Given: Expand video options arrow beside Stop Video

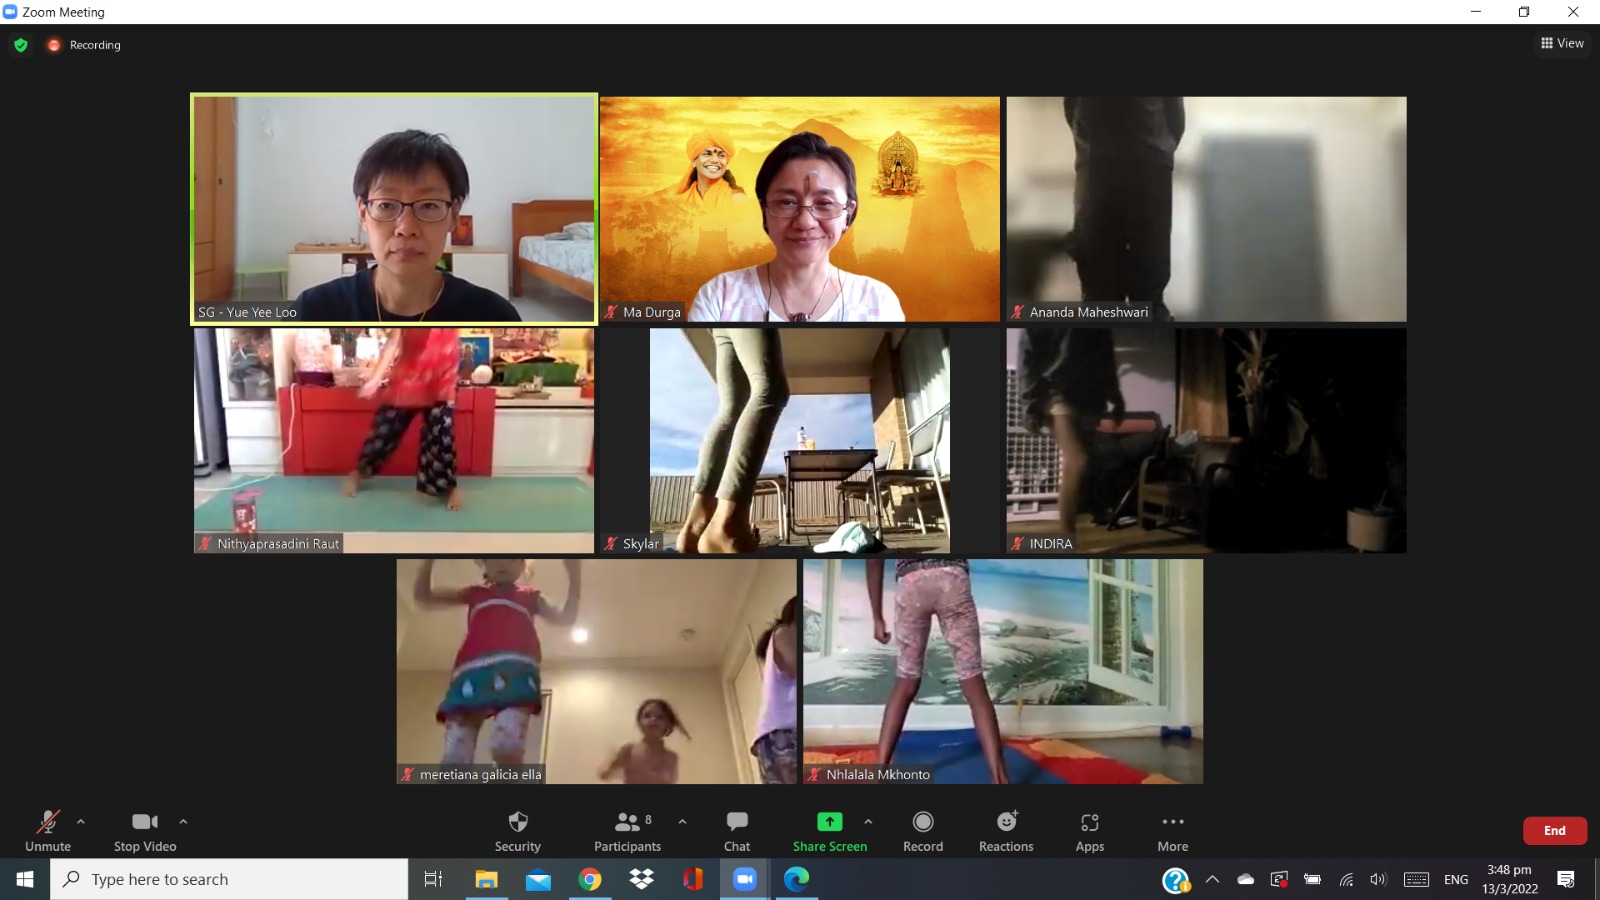Looking at the screenshot, I should click(x=183, y=822).
